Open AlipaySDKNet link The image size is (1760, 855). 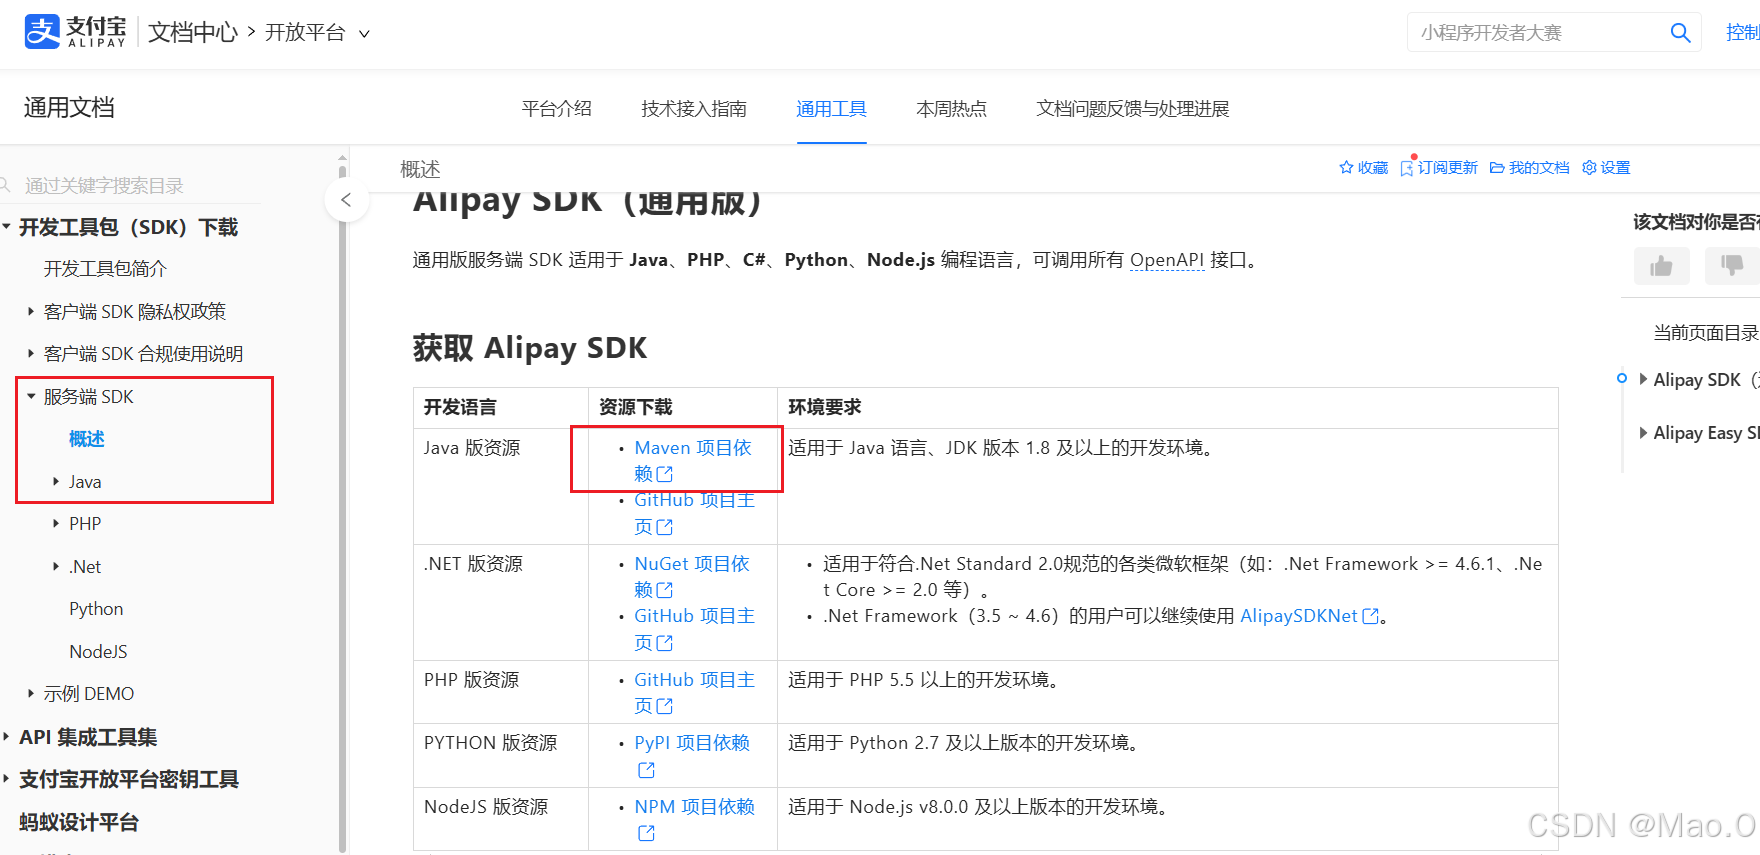1299,616
